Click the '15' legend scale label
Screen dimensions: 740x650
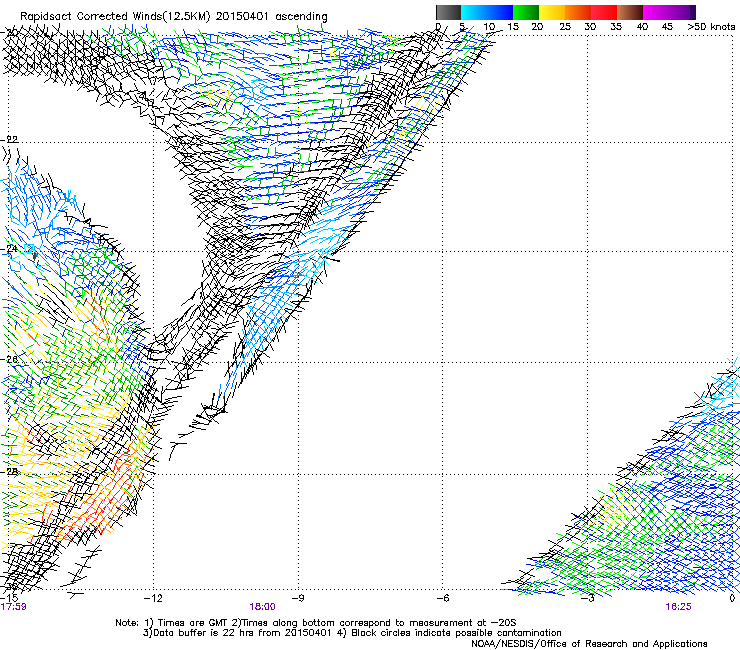point(513,27)
